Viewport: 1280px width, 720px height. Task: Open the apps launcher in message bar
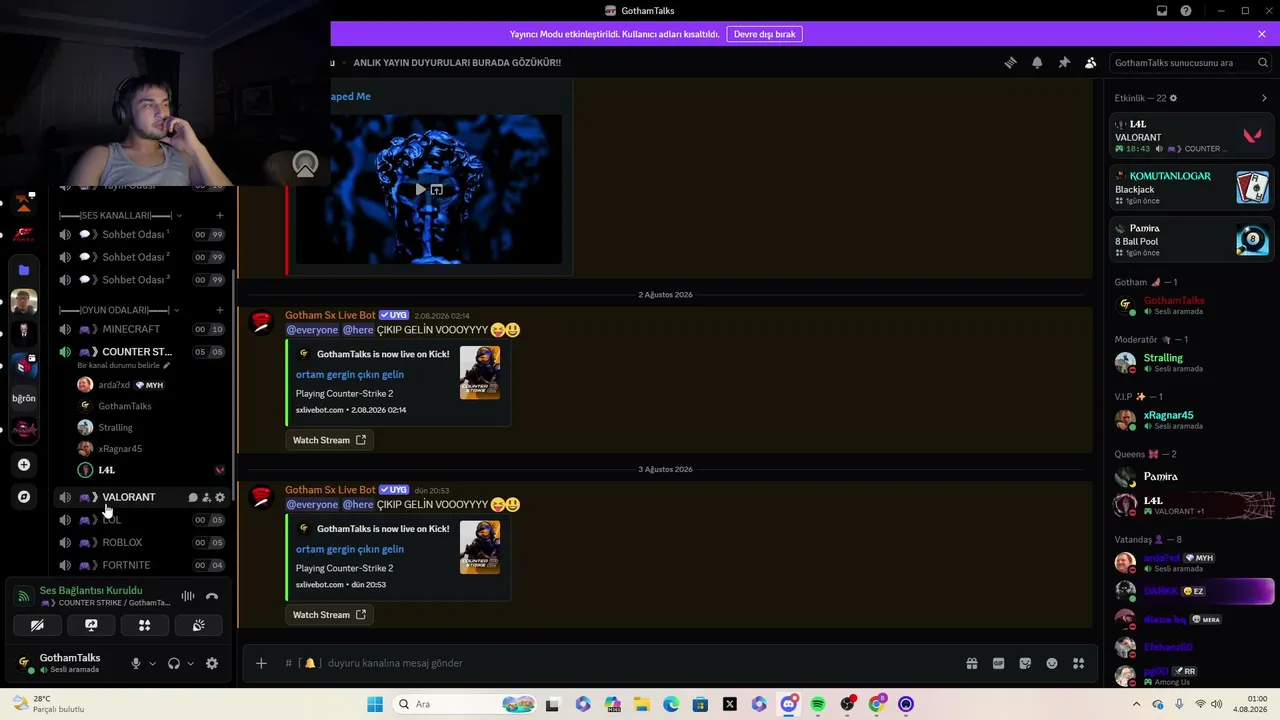coord(1078,663)
